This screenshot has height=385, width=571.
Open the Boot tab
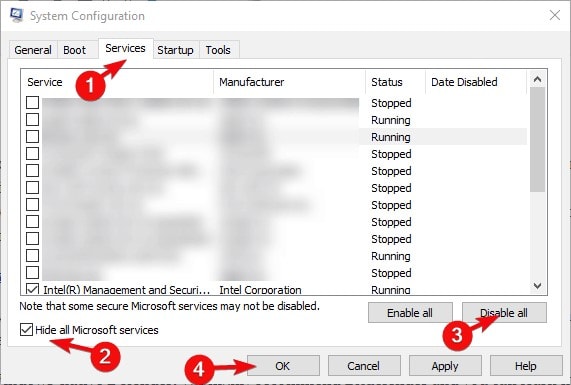click(x=74, y=50)
